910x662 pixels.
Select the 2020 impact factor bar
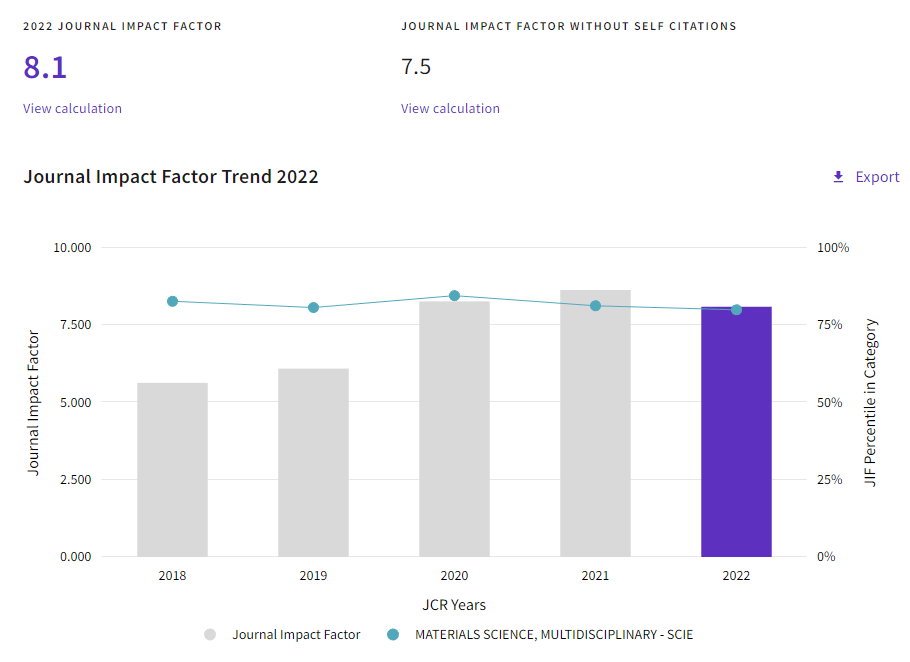coord(454,430)
